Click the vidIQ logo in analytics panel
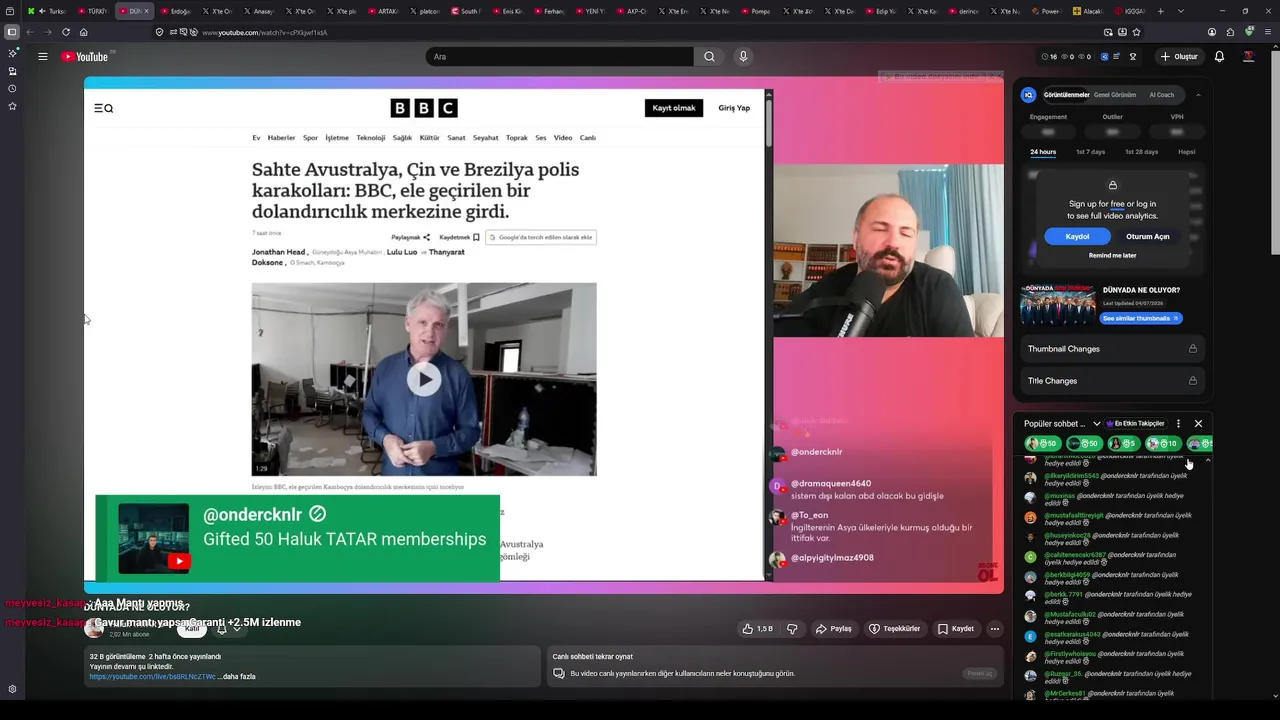 1028,95
